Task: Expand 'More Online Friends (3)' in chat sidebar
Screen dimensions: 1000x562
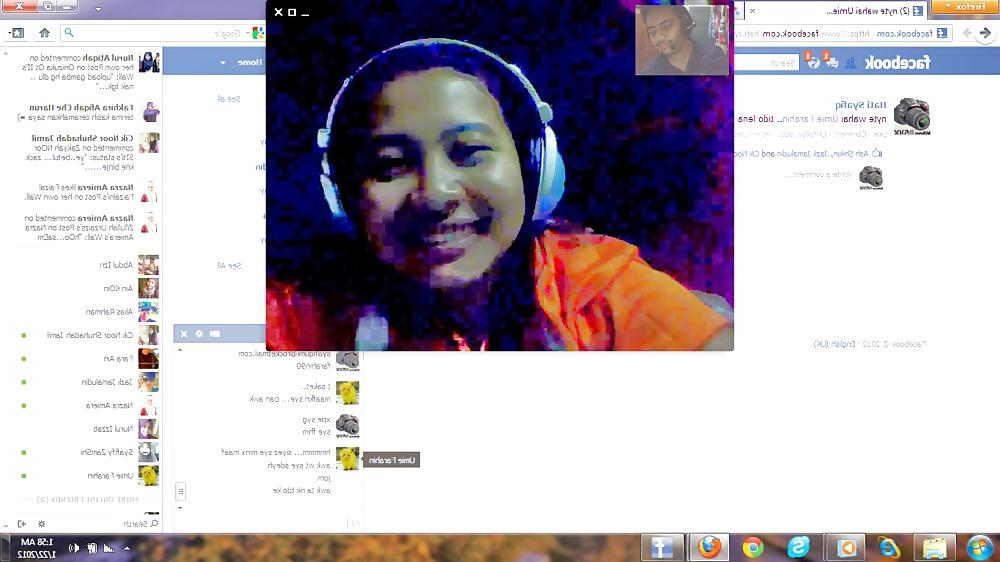Action: point(87,499)
